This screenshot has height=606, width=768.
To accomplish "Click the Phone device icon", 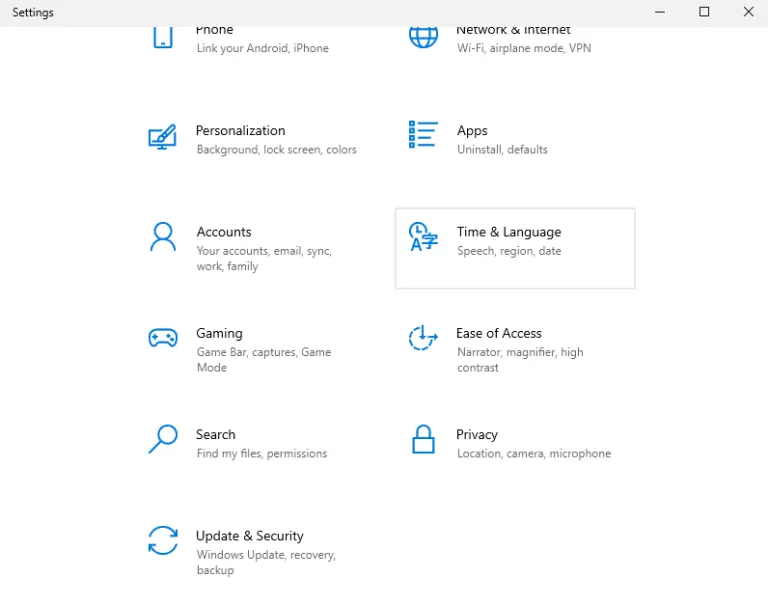I will point(163,38).
